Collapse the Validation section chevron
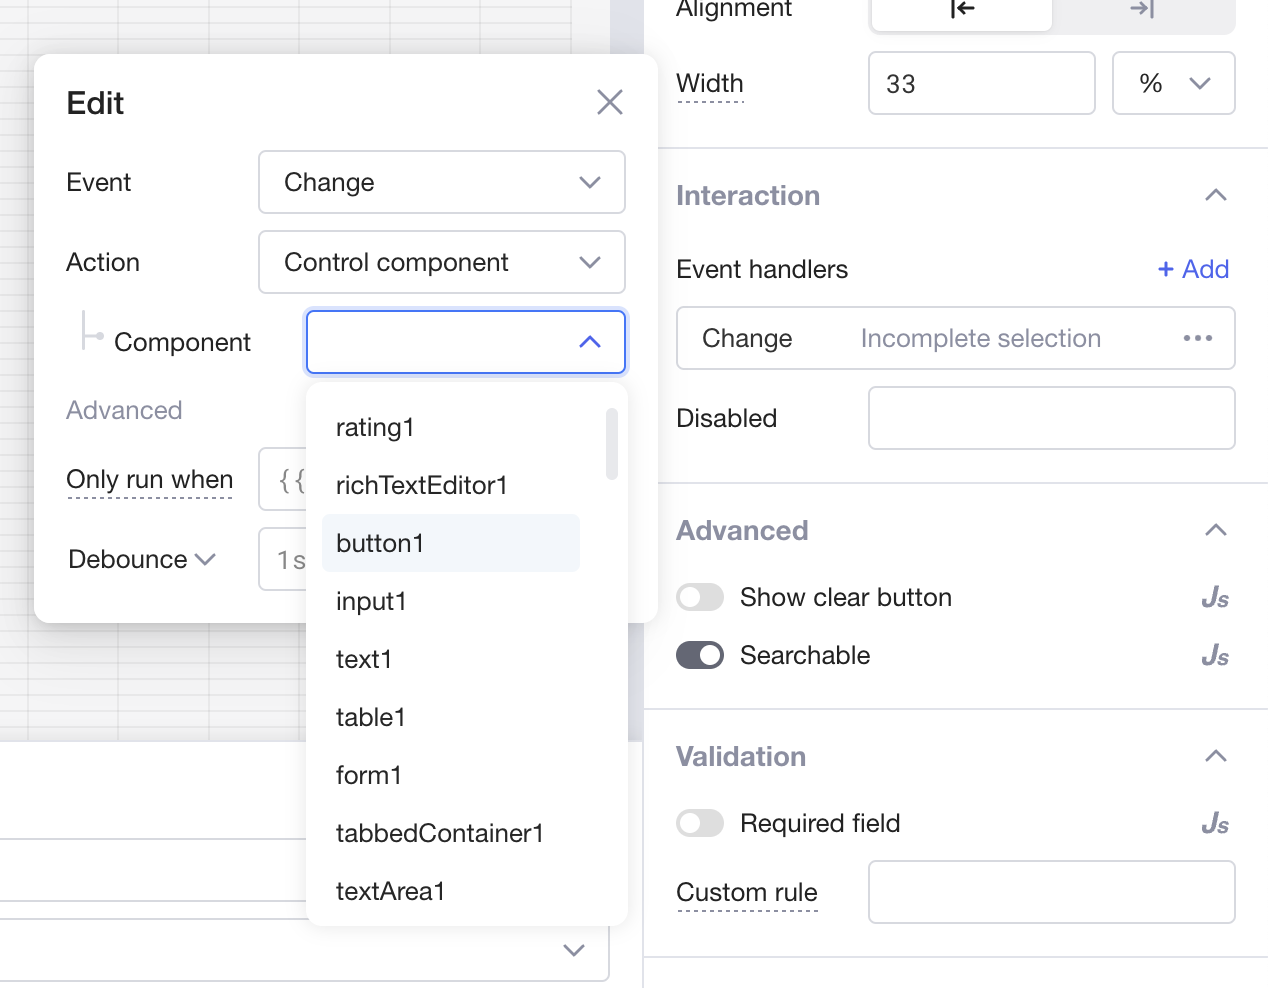Viewport: 1268px width, 988px height. (x=1215, y=756)
